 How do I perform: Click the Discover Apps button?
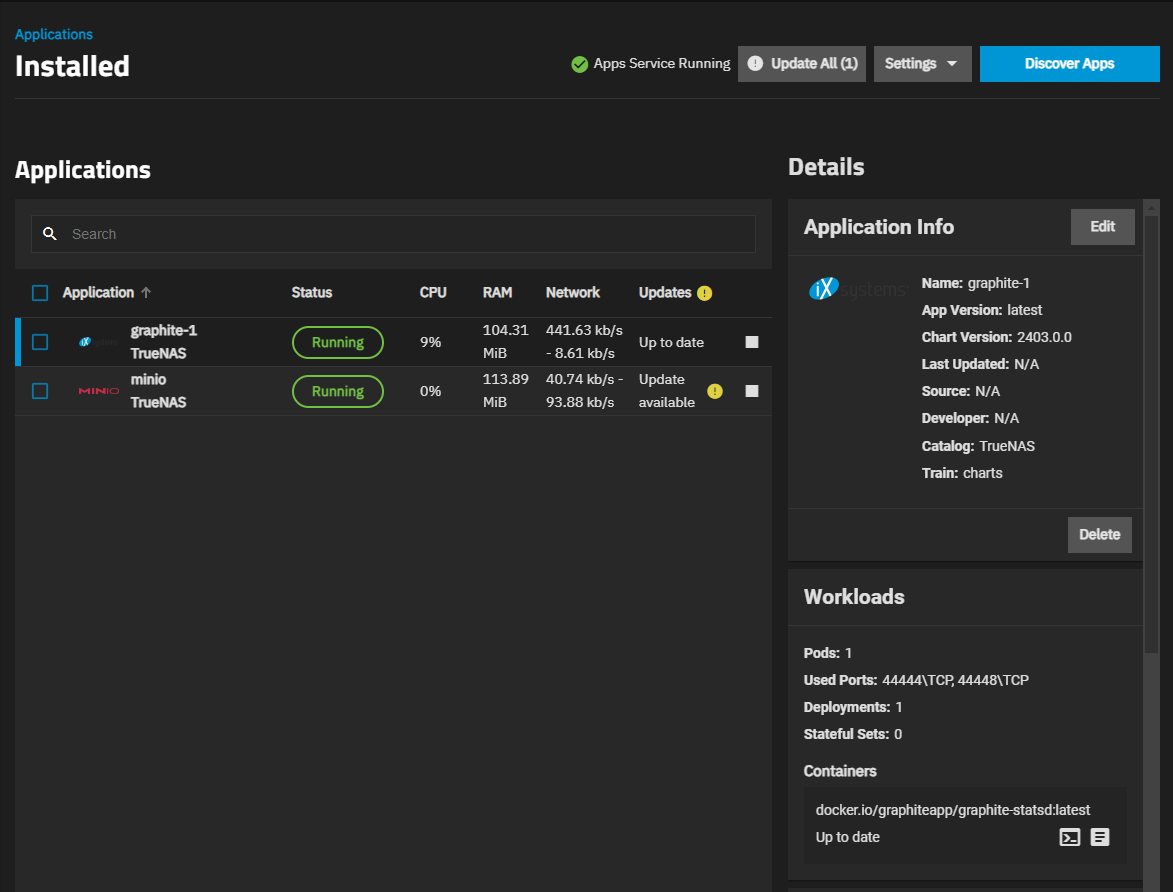coord(1069,64)
